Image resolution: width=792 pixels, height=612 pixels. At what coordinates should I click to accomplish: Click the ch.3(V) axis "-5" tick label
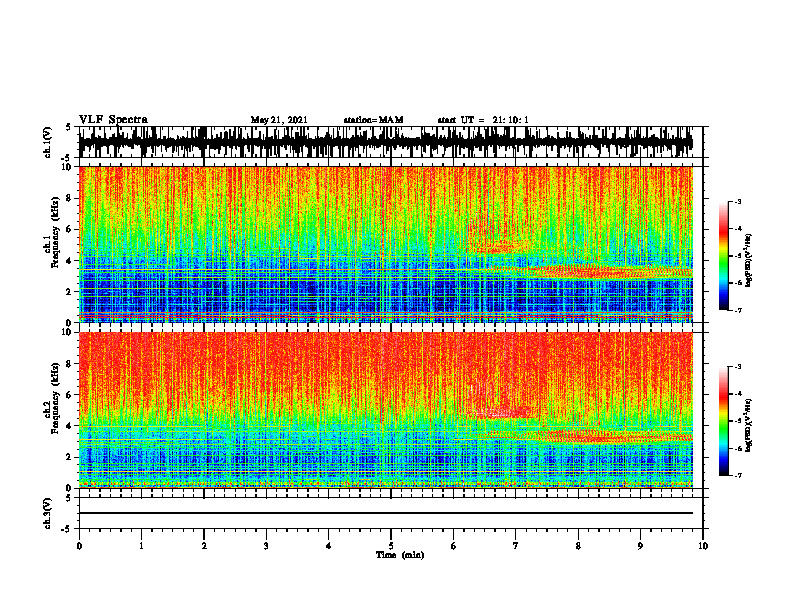point(67,529)
